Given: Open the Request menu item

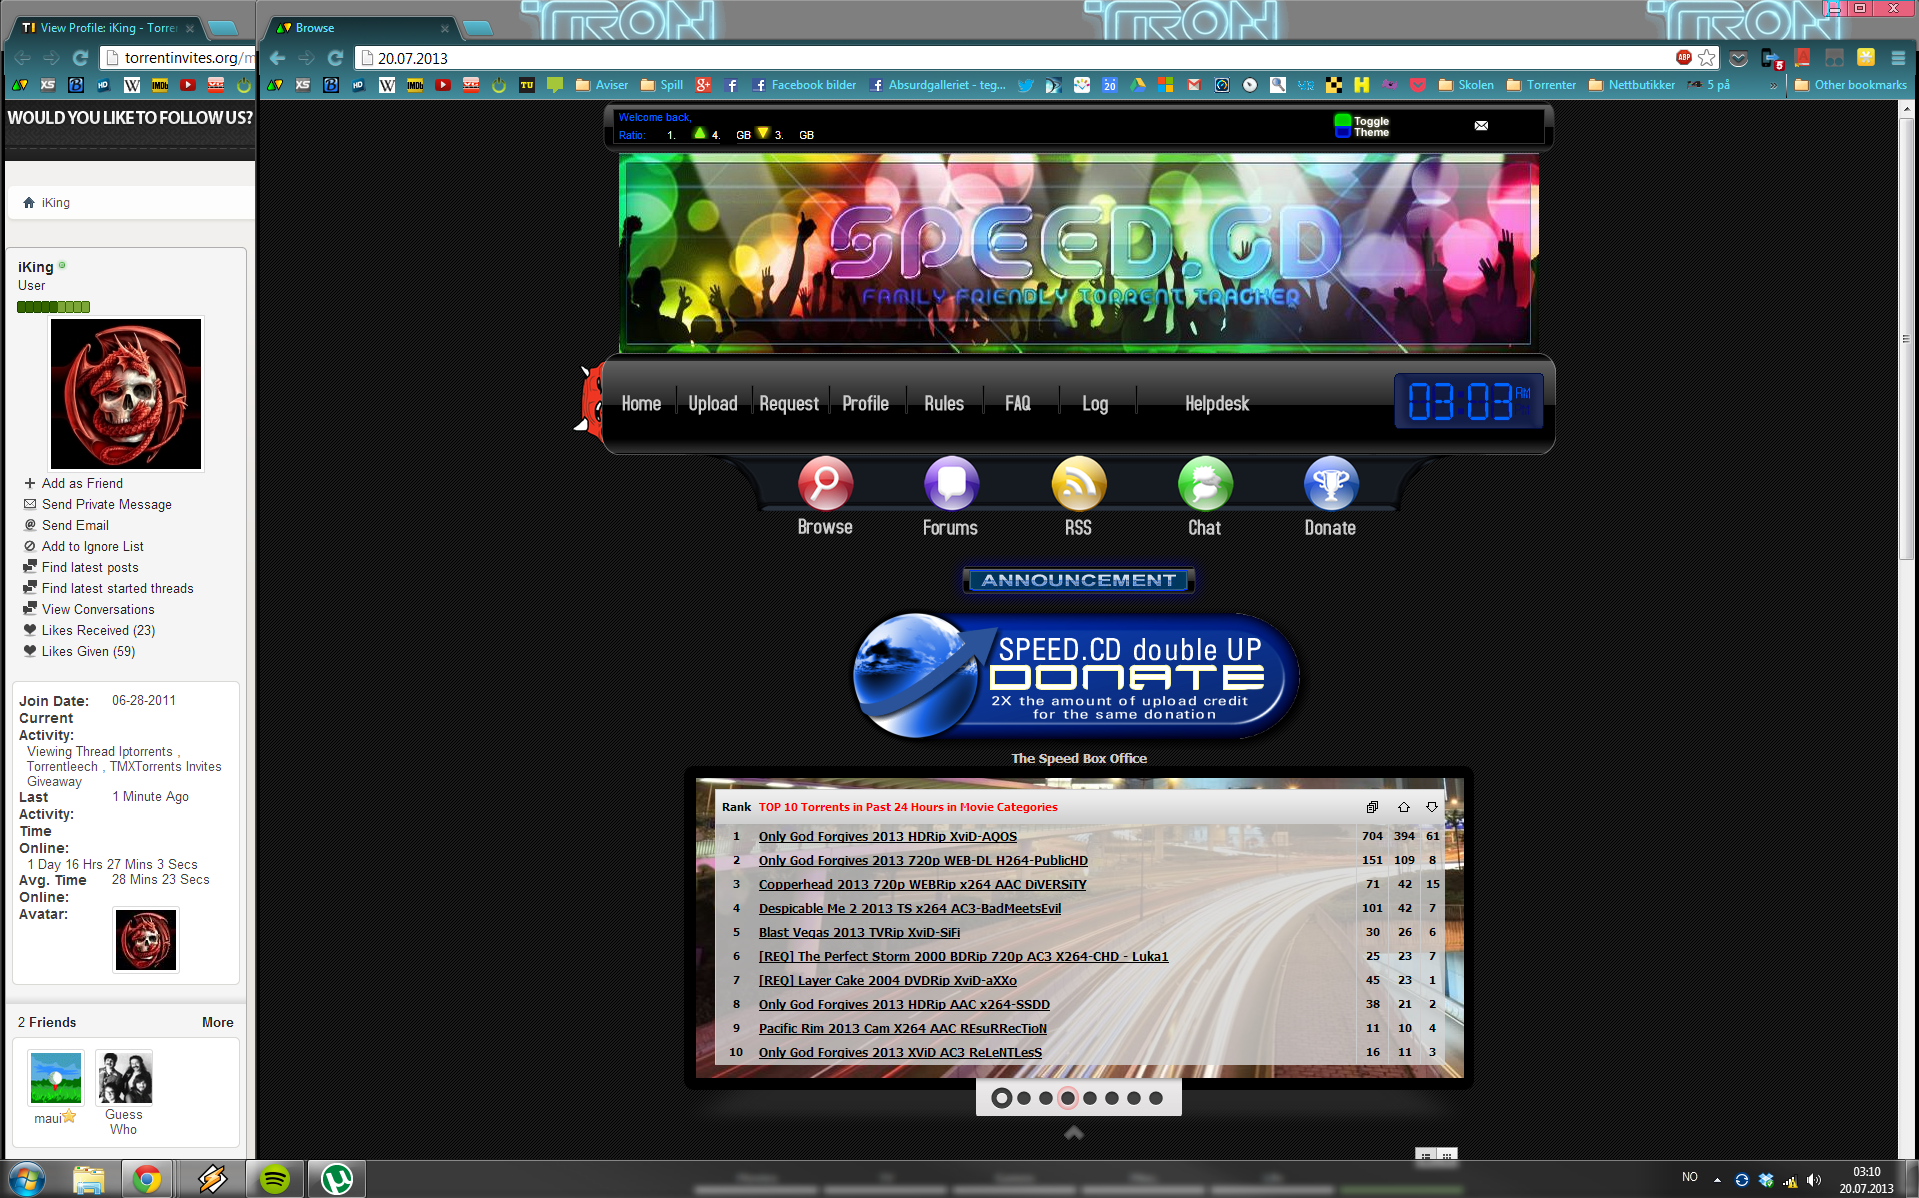Looking at the screenshot, I should tap(789, 404).
